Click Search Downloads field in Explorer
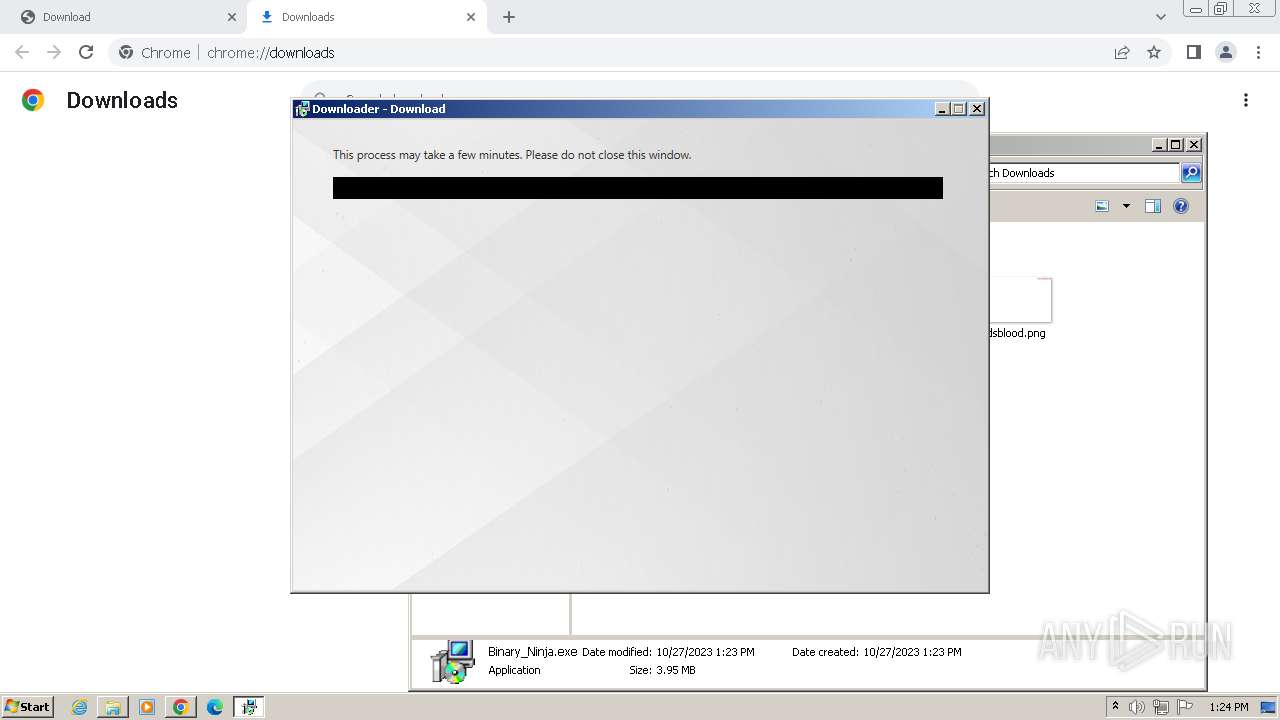 (1083, 173)
